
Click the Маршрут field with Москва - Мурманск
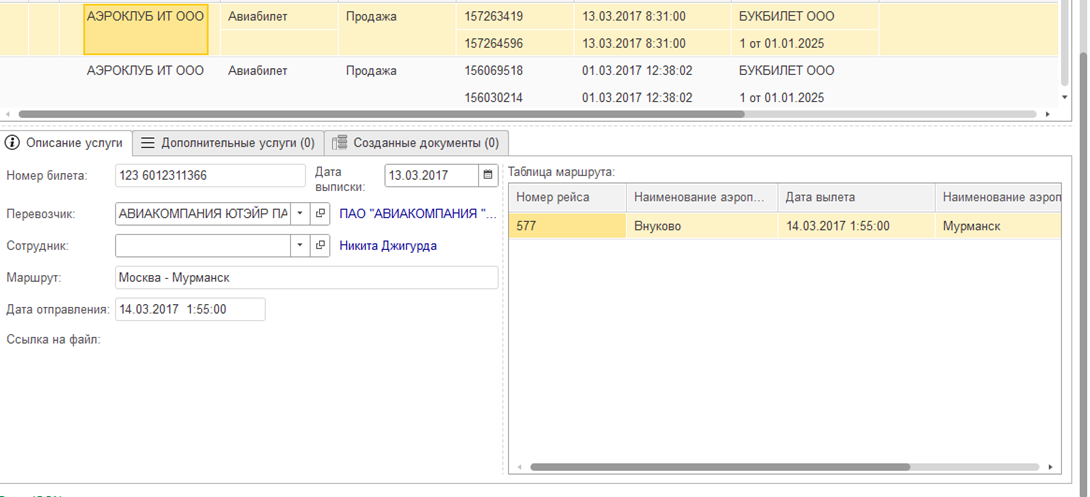[306, 278]
